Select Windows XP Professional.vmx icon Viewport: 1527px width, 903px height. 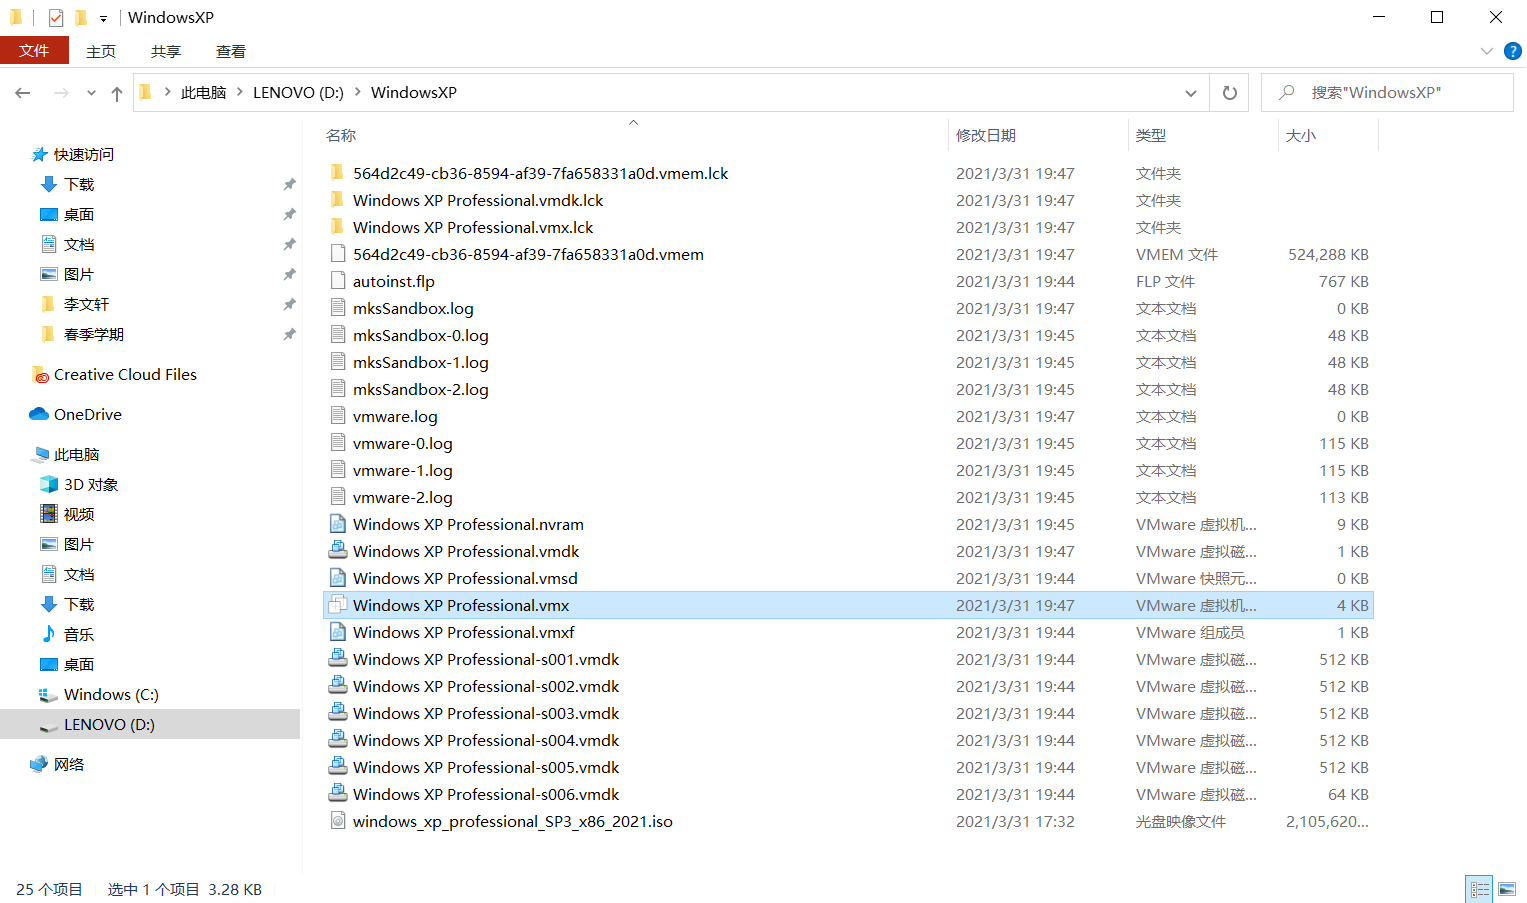tap(338, 605)
